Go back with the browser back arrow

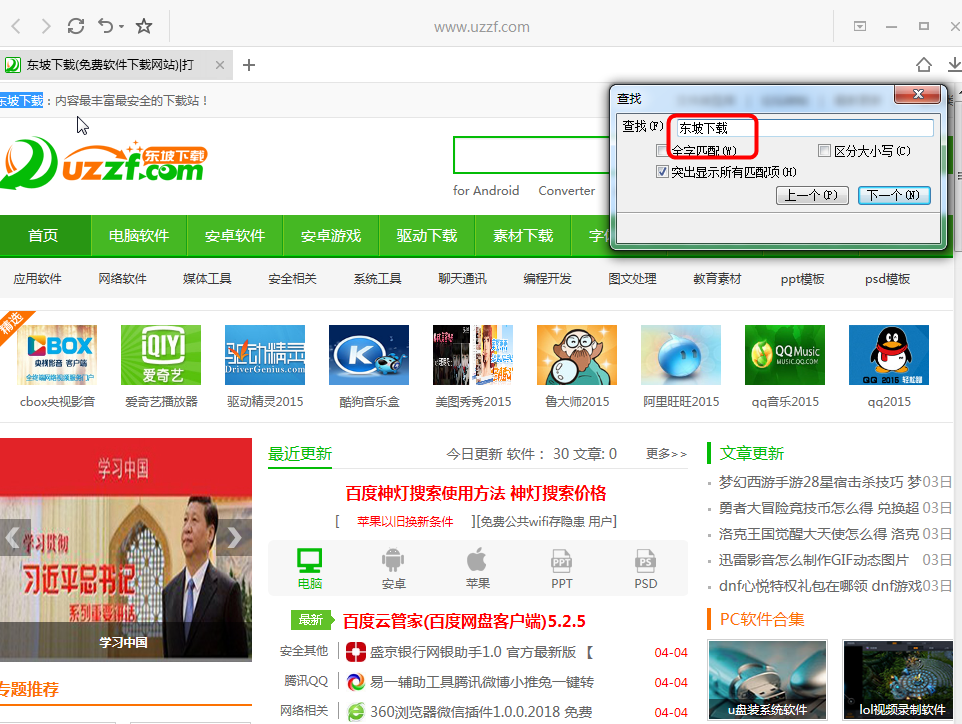pos(17,26)
